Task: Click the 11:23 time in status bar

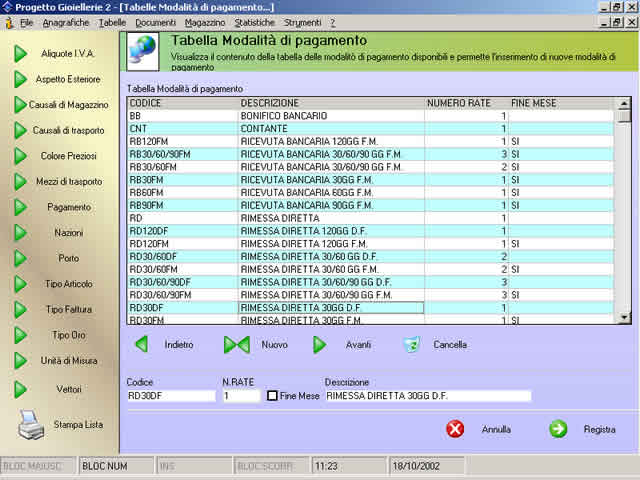Action: [x=349, y=466]
